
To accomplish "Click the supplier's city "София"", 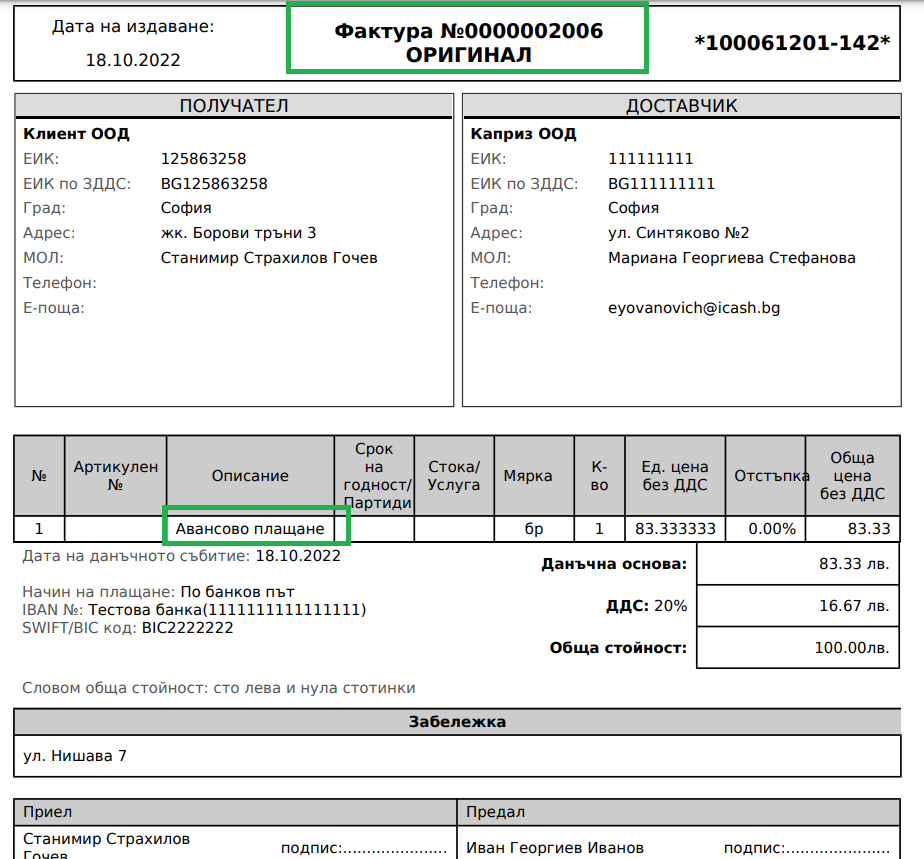I will pos(633,208).
